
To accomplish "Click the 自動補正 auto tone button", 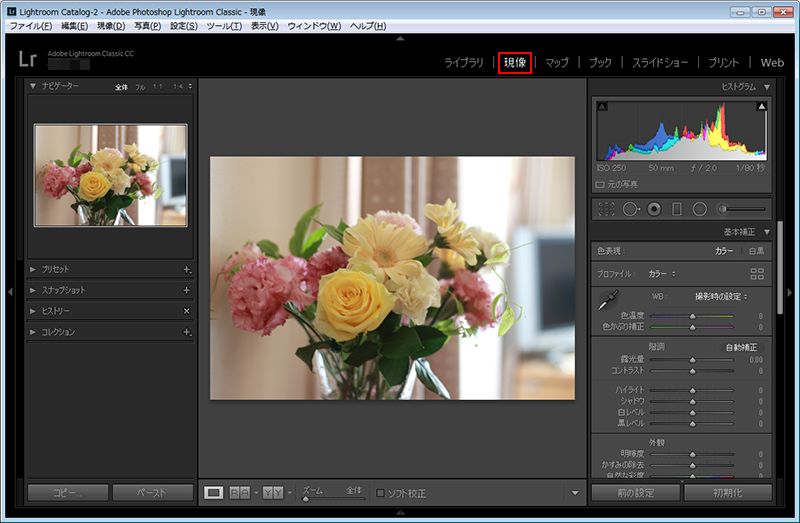I will click(x=741, y=347).
